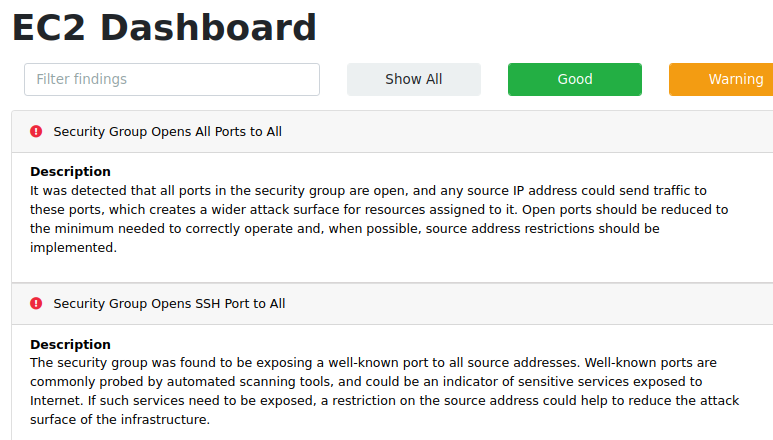
Task: Click the Description label under SSH Port finding
Action: (x=70, y=344)
